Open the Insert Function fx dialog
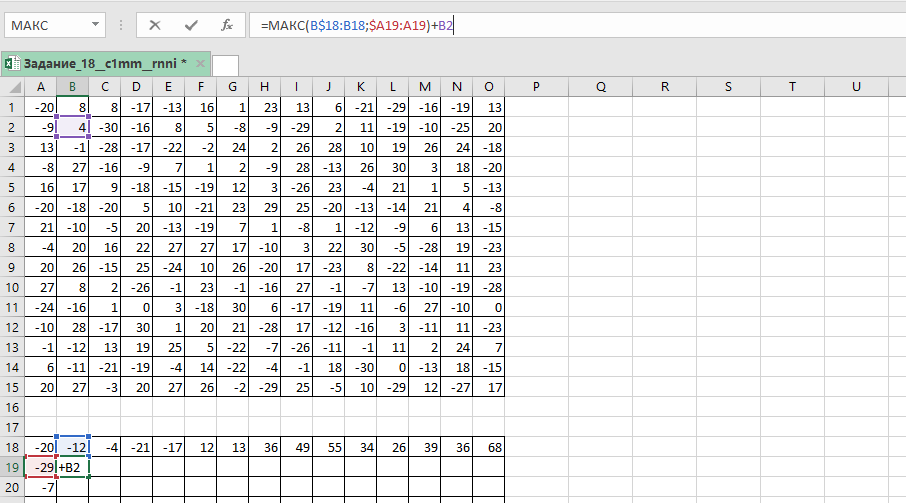906x503 pixels. pyautogui.click(x=227, y=25)
